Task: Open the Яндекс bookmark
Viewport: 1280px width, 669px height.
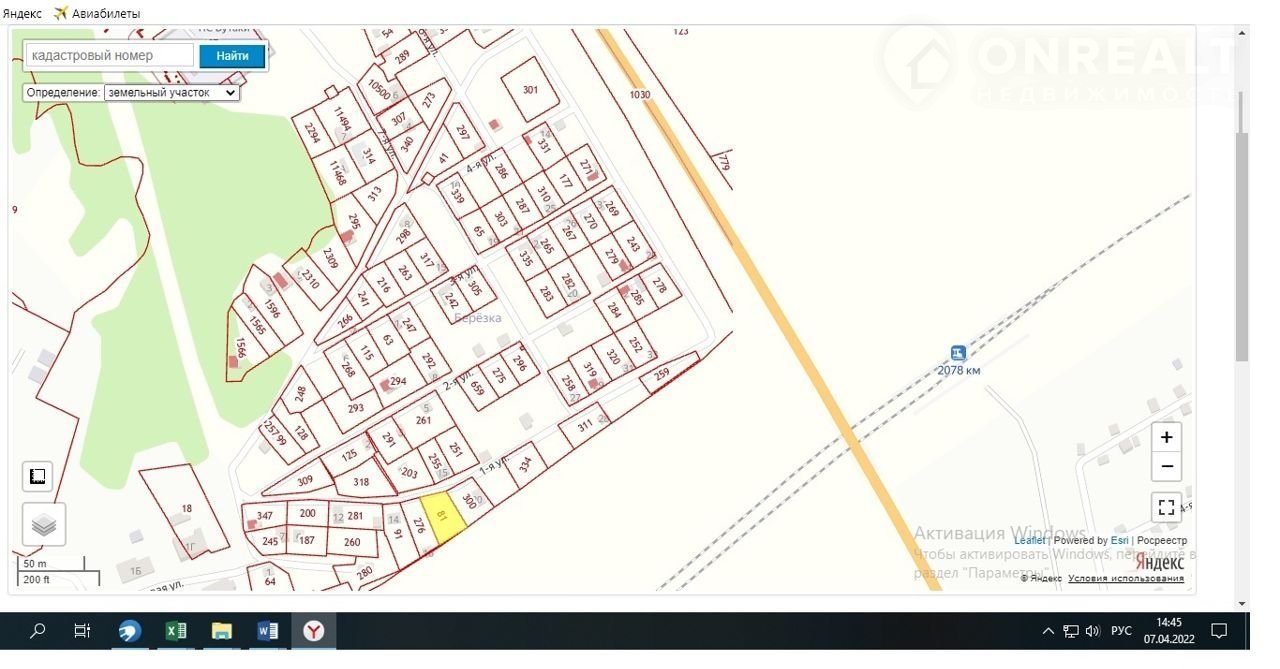Action: click(x=22, y=13)
